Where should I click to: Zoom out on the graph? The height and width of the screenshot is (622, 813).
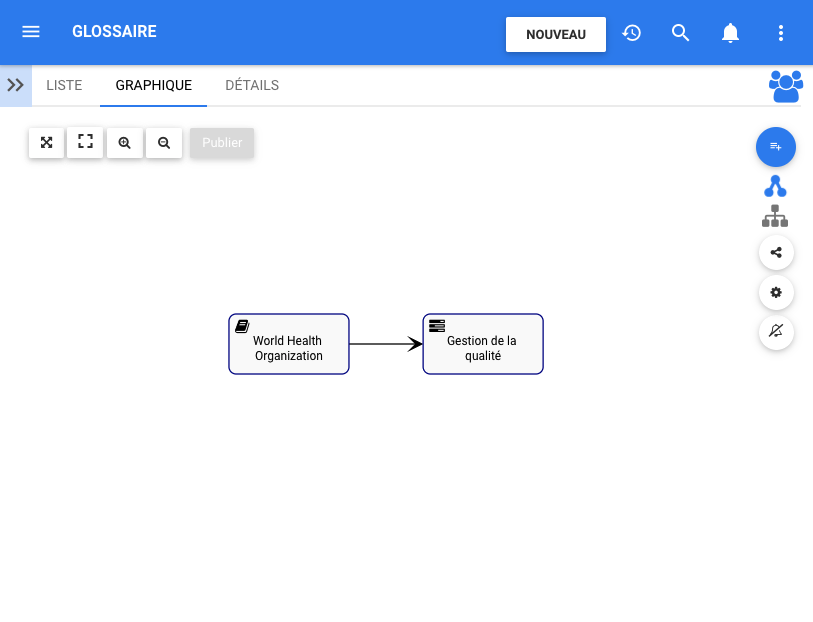click(164, 143)
